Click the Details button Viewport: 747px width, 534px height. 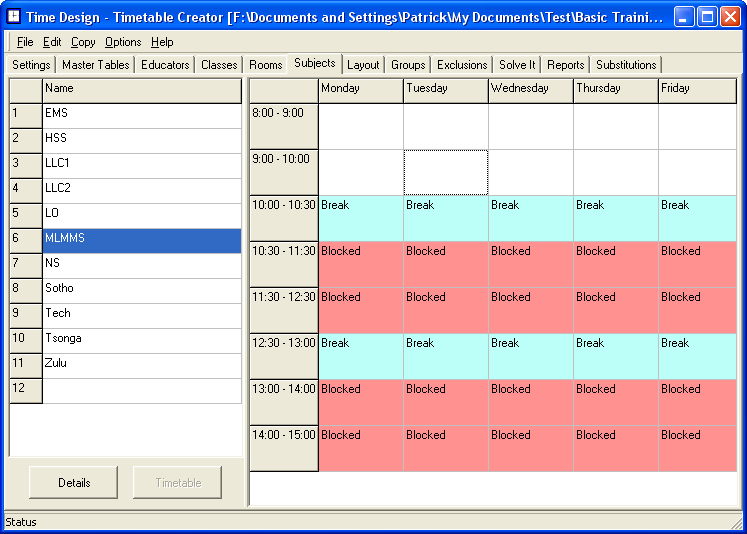tap(74, 483)
